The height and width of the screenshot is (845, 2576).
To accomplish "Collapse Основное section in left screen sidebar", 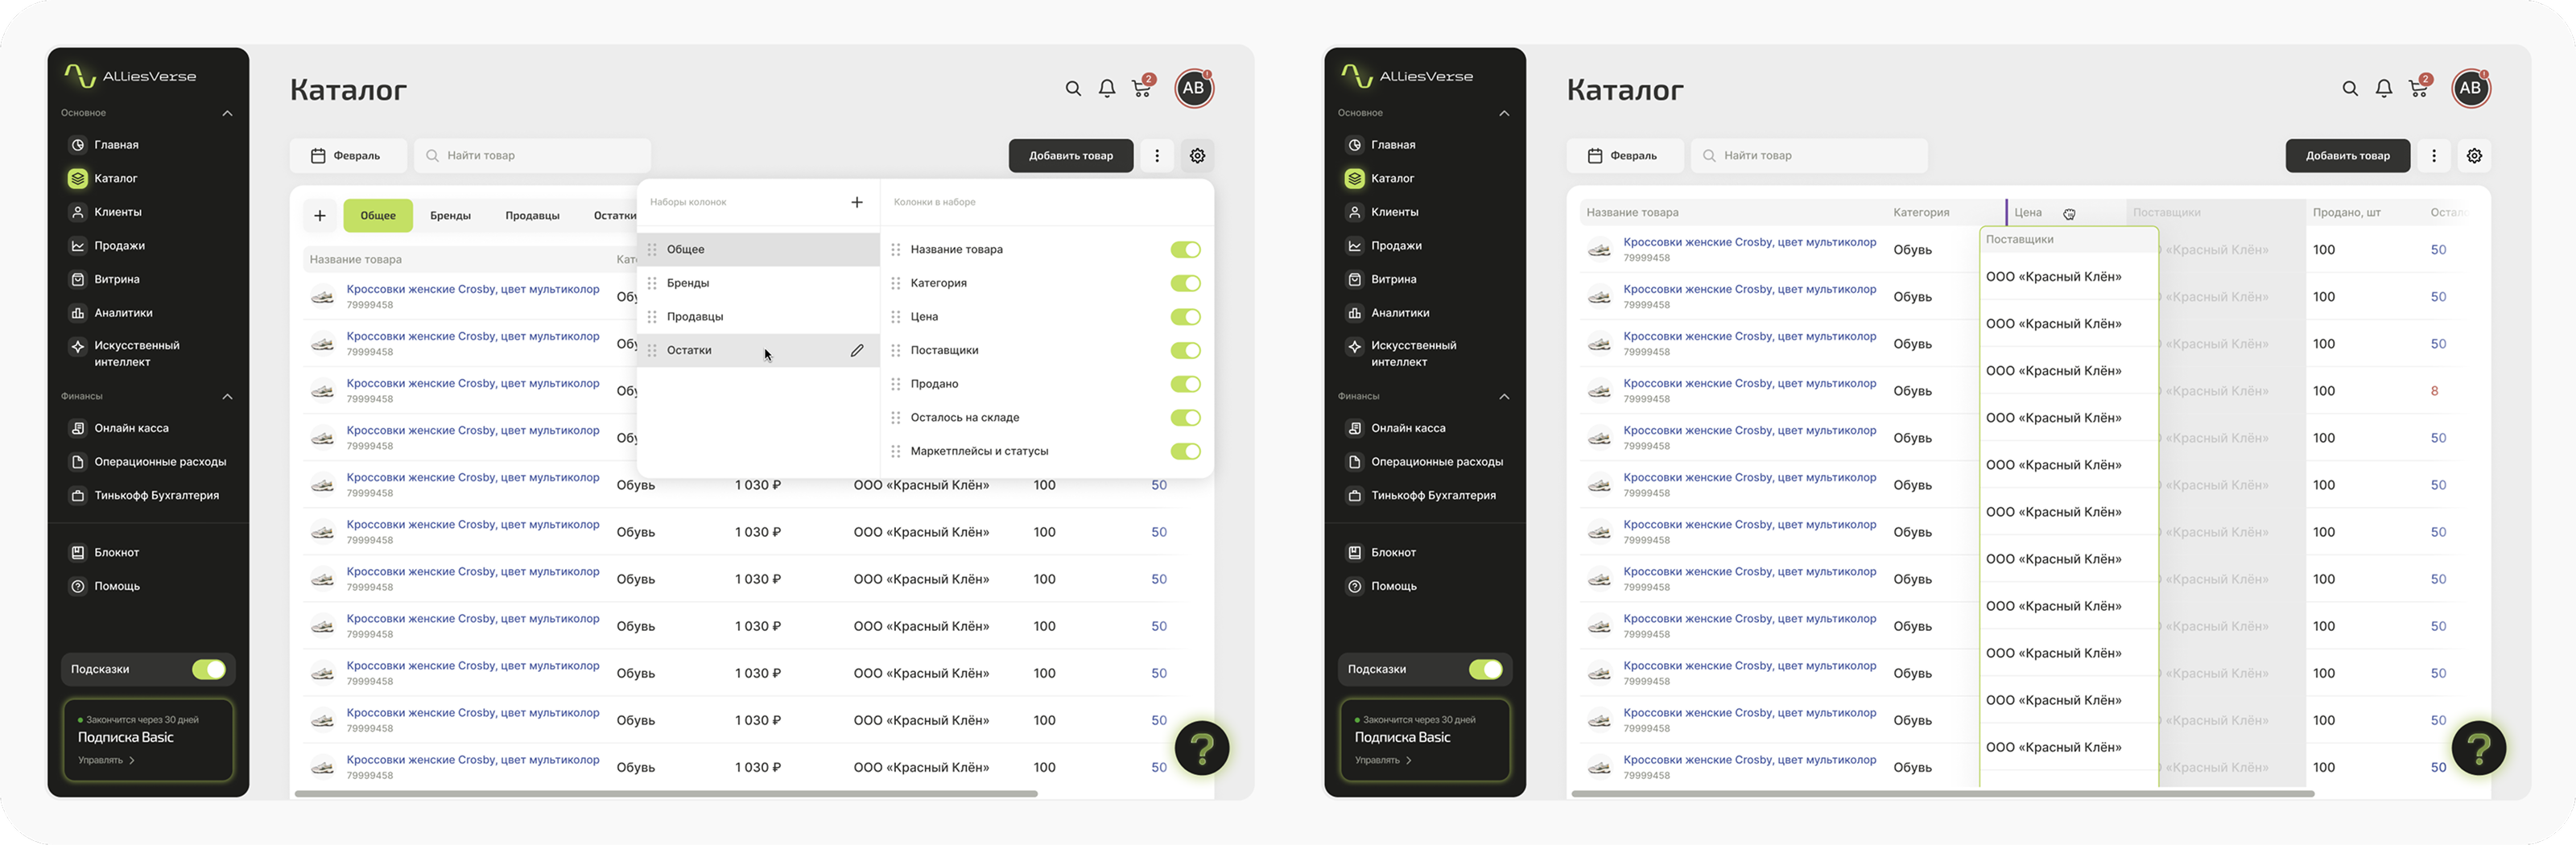I will click(227, 113).
